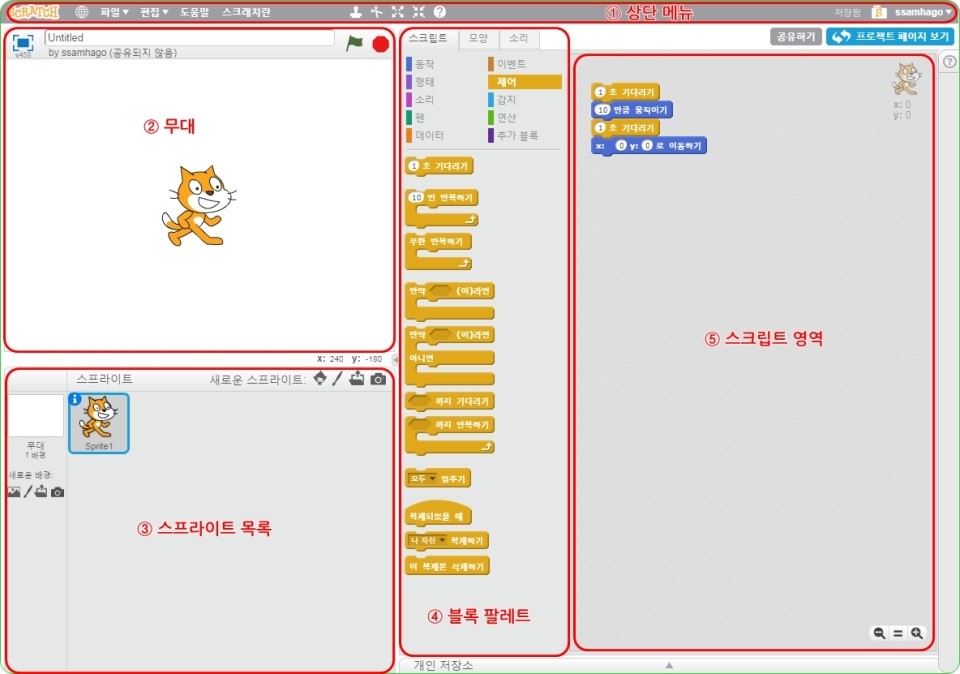Select the 소리 block category in palette
Viewport: 960px width, 674px height.
coord(425,99)
